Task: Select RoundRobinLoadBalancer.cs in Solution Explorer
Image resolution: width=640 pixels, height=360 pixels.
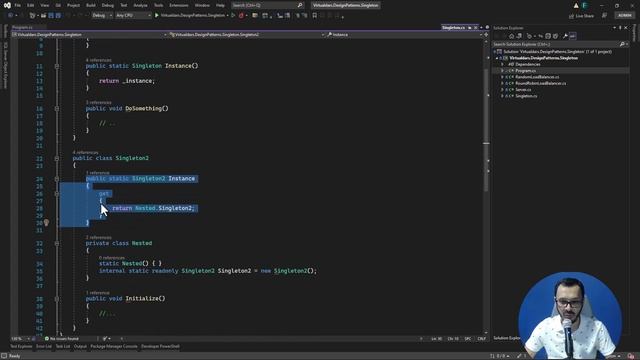Action: tap(540, 83)
